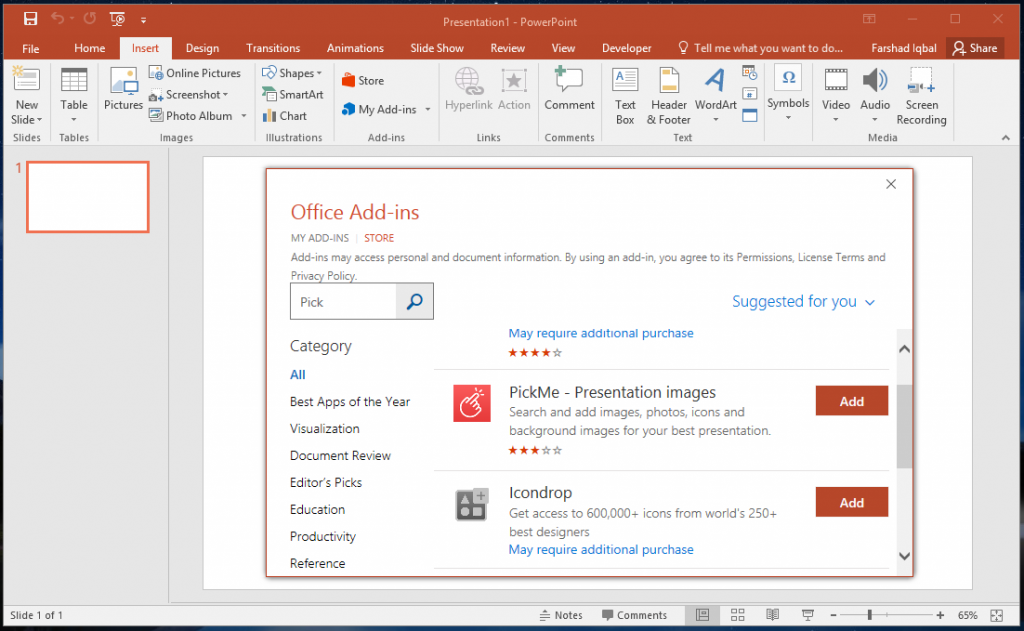Screen dimensions: 1024x631
Task: Switch to the Review tab
Action: [507, 48]
